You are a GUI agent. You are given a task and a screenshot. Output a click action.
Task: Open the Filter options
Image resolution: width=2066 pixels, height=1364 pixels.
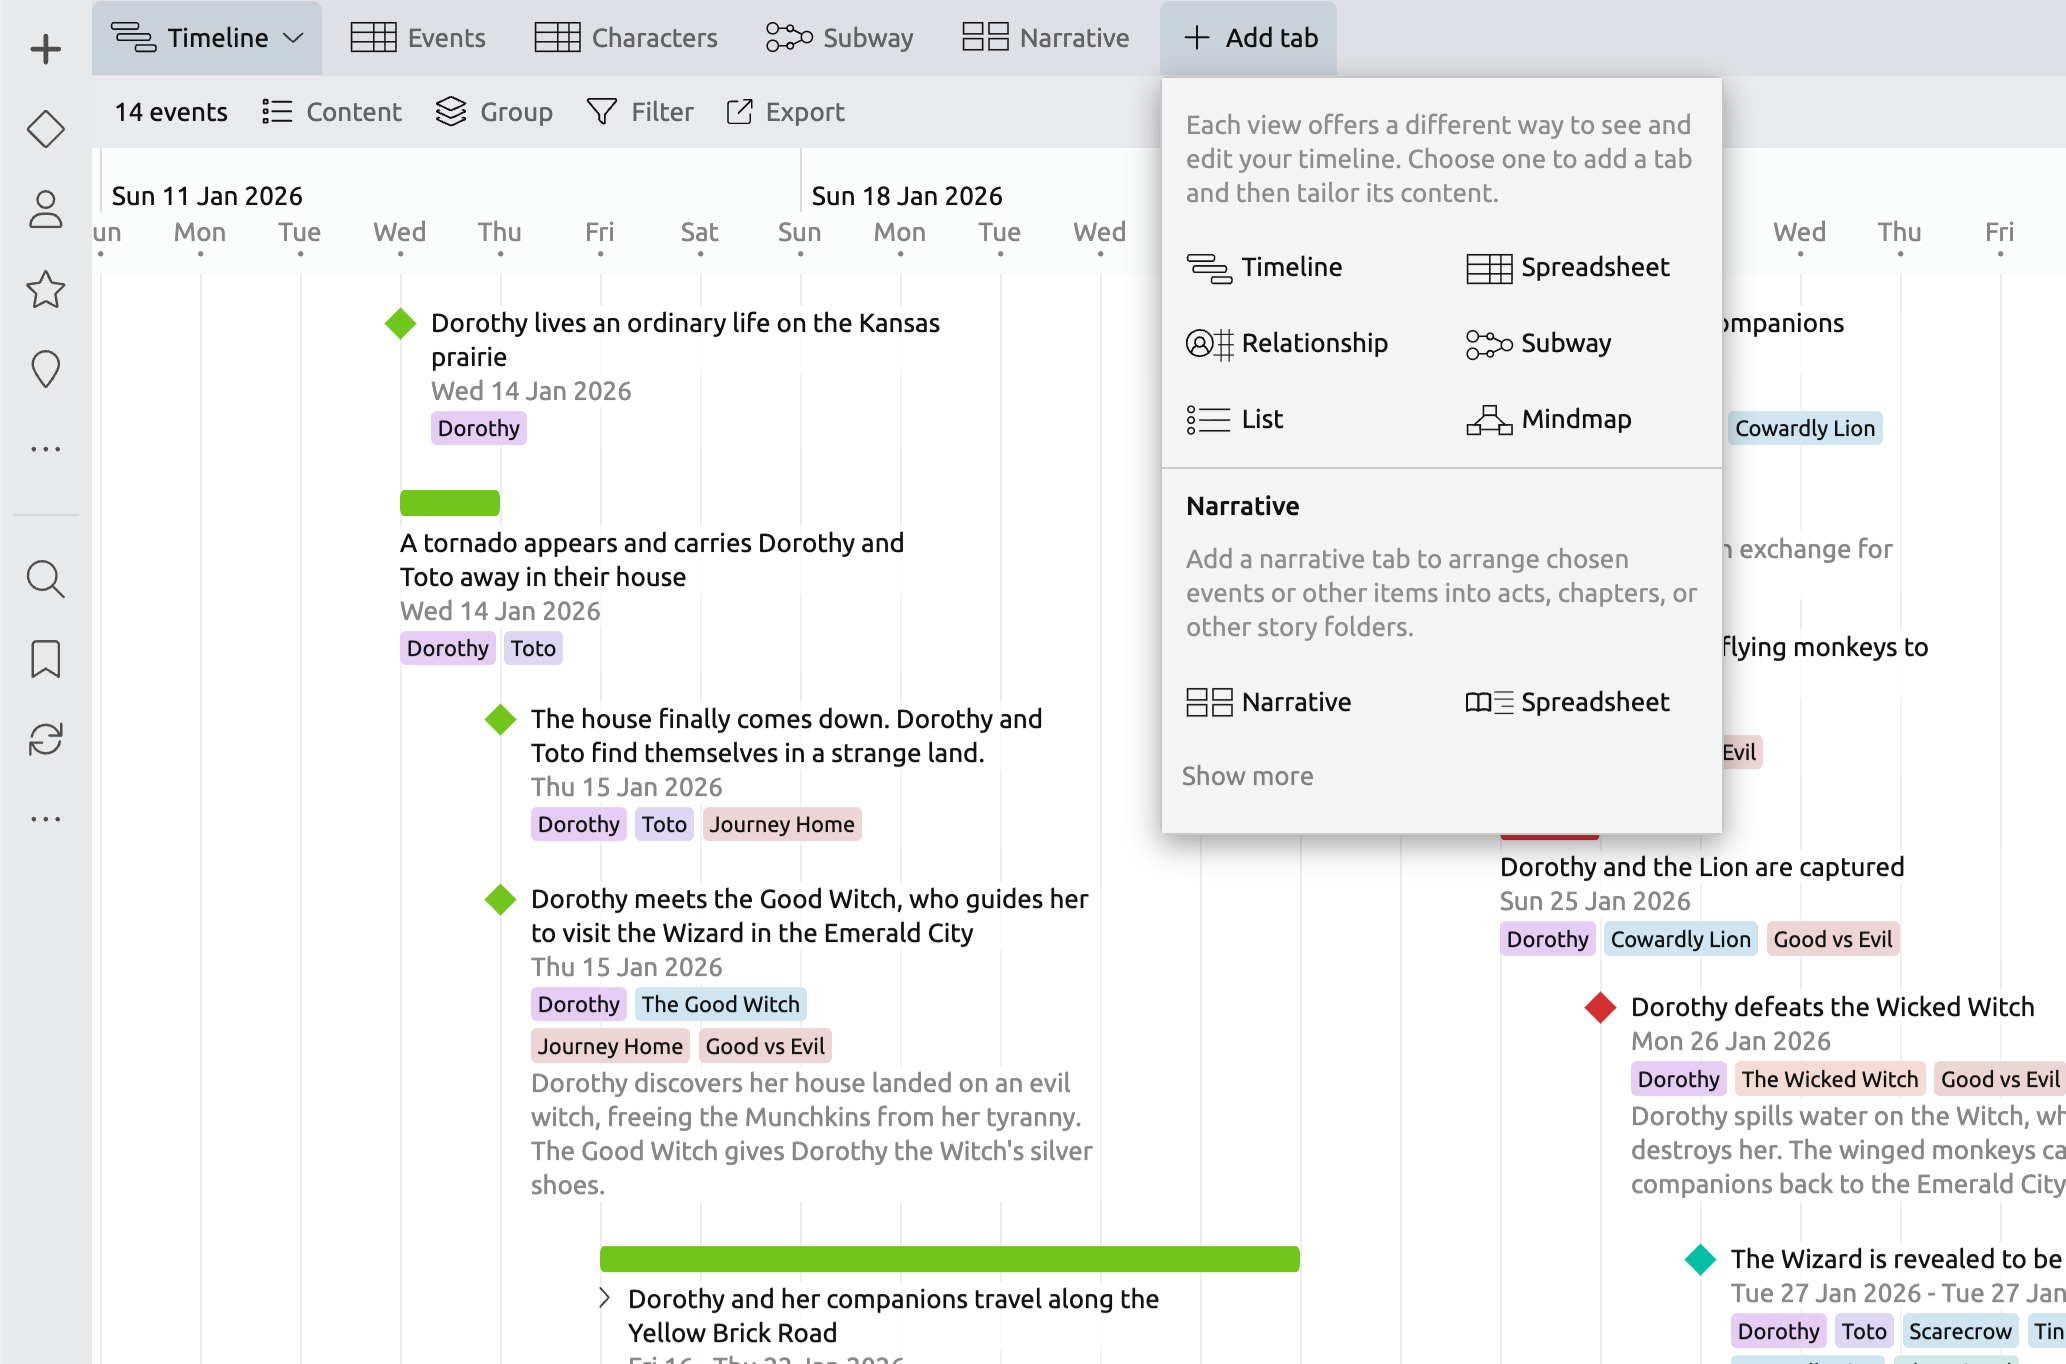point(640,112)
